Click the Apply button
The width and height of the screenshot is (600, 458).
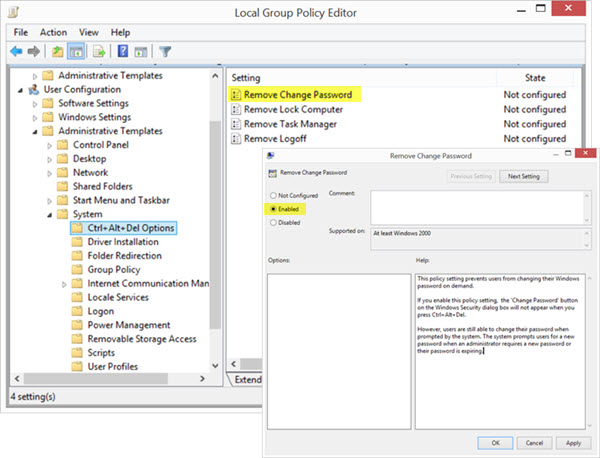coord(573,443)
